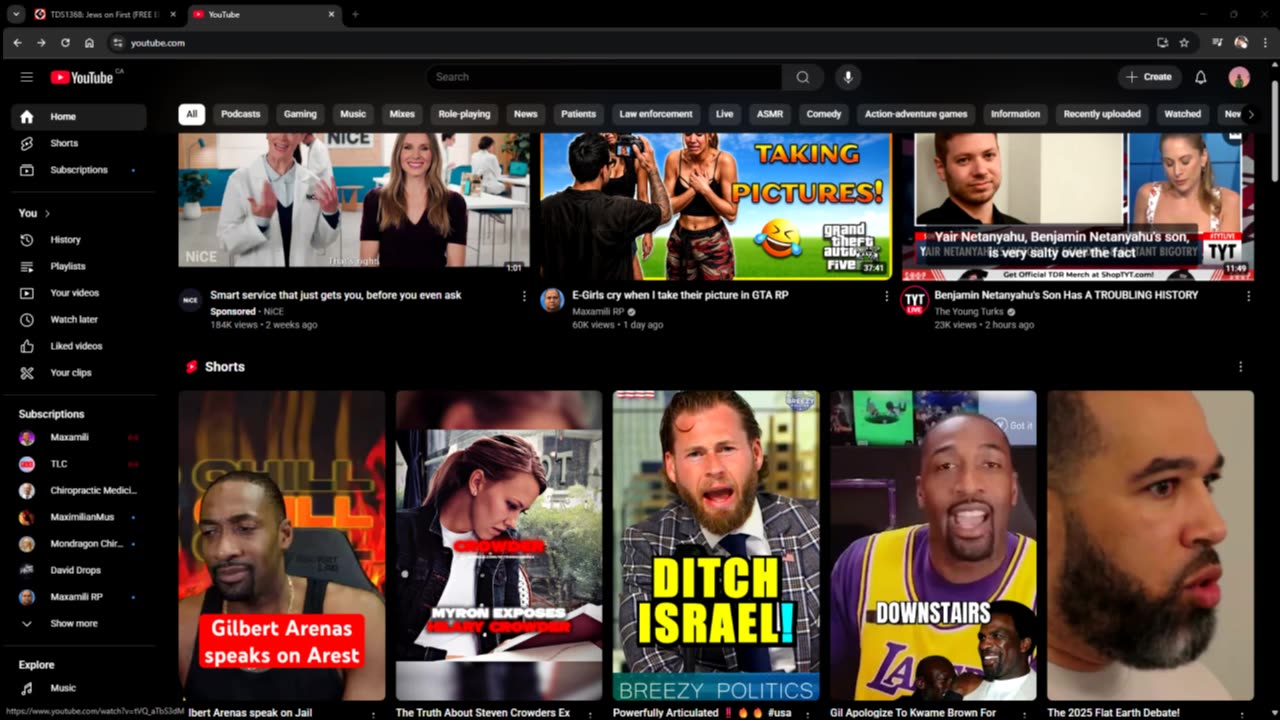Select the News filter chip
This screenshot has height=720, width=1280.
[x=526, y=114]
